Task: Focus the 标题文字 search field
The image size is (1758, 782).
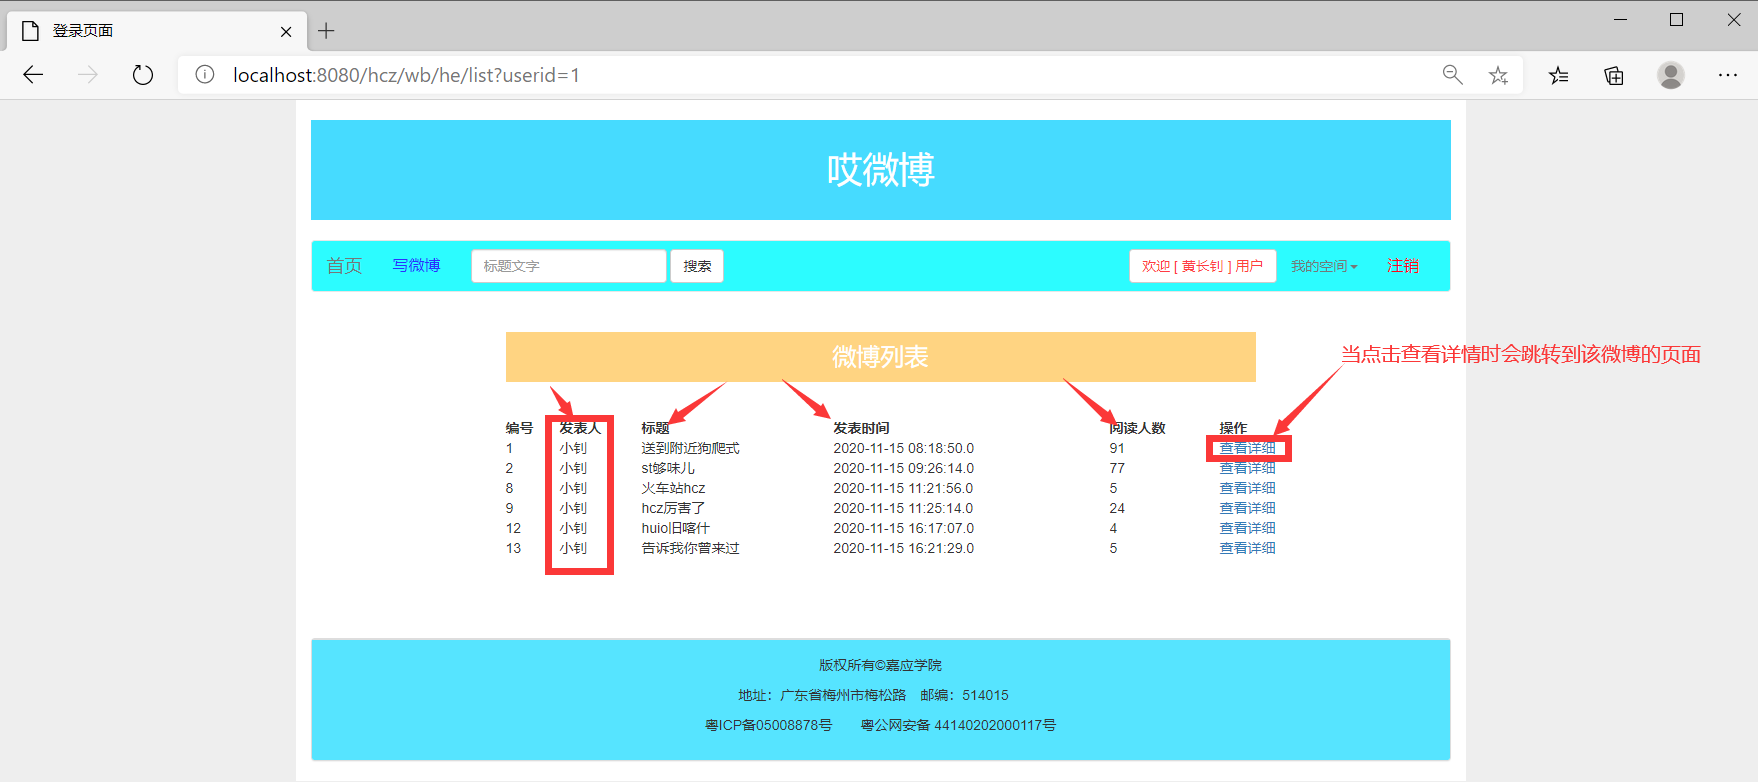Action: 569,266
